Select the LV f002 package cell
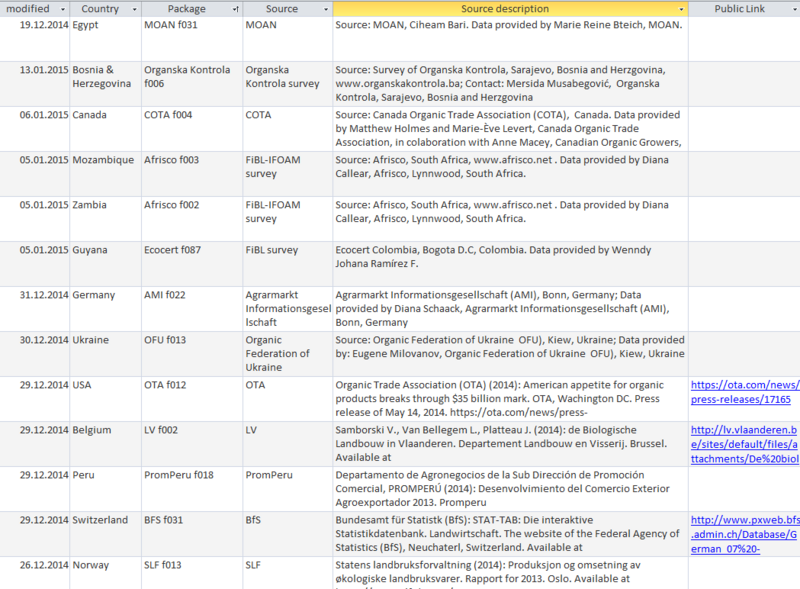Screen dimensions: 800x589 [x=192, y=444]
